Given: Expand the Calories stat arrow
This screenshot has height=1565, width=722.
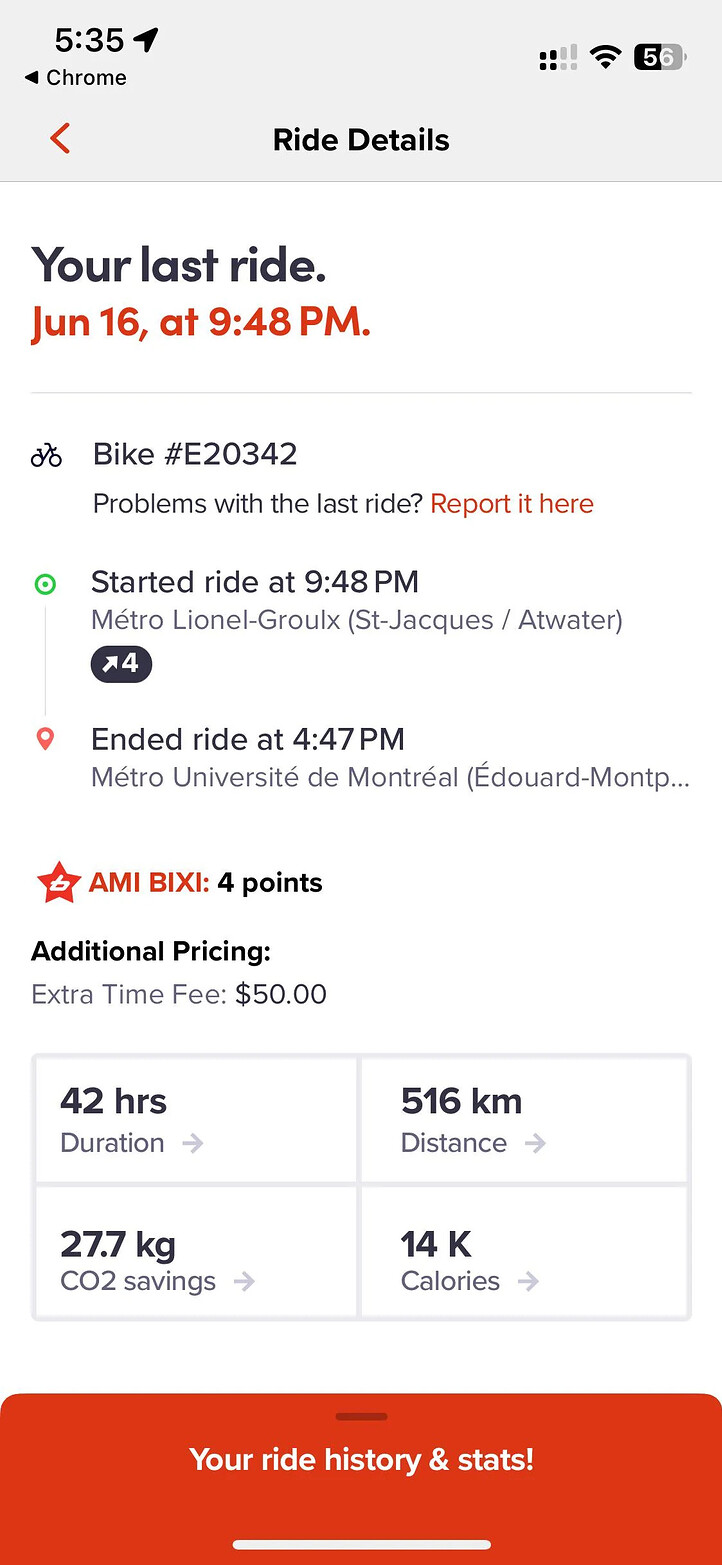Looking at the screenshot, I should pyautogui.click(x=529, y=1281).
